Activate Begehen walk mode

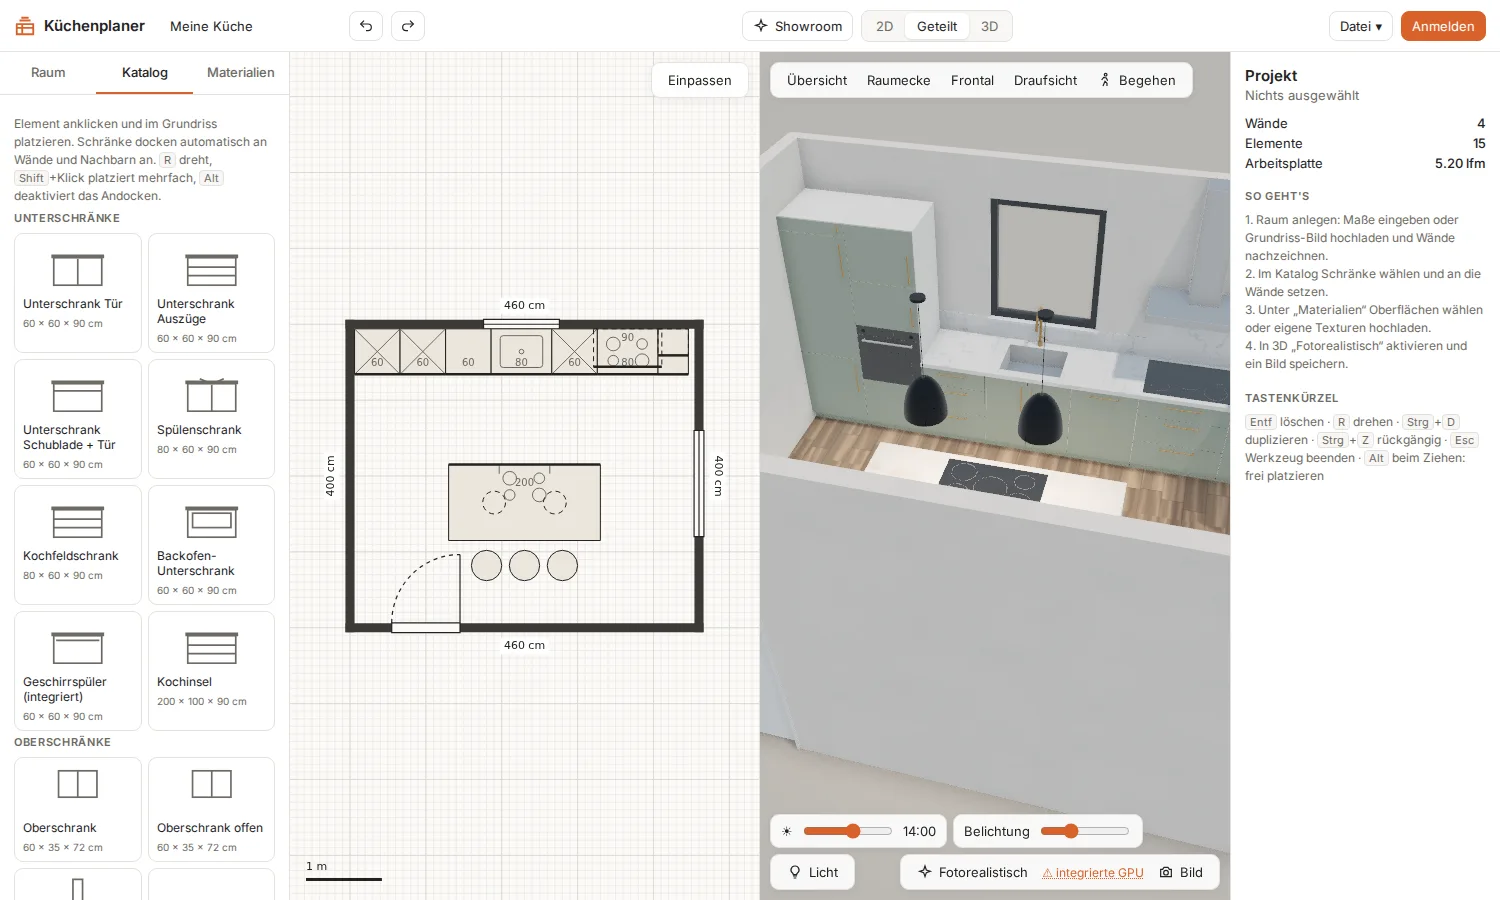[x=1137, y=80]
